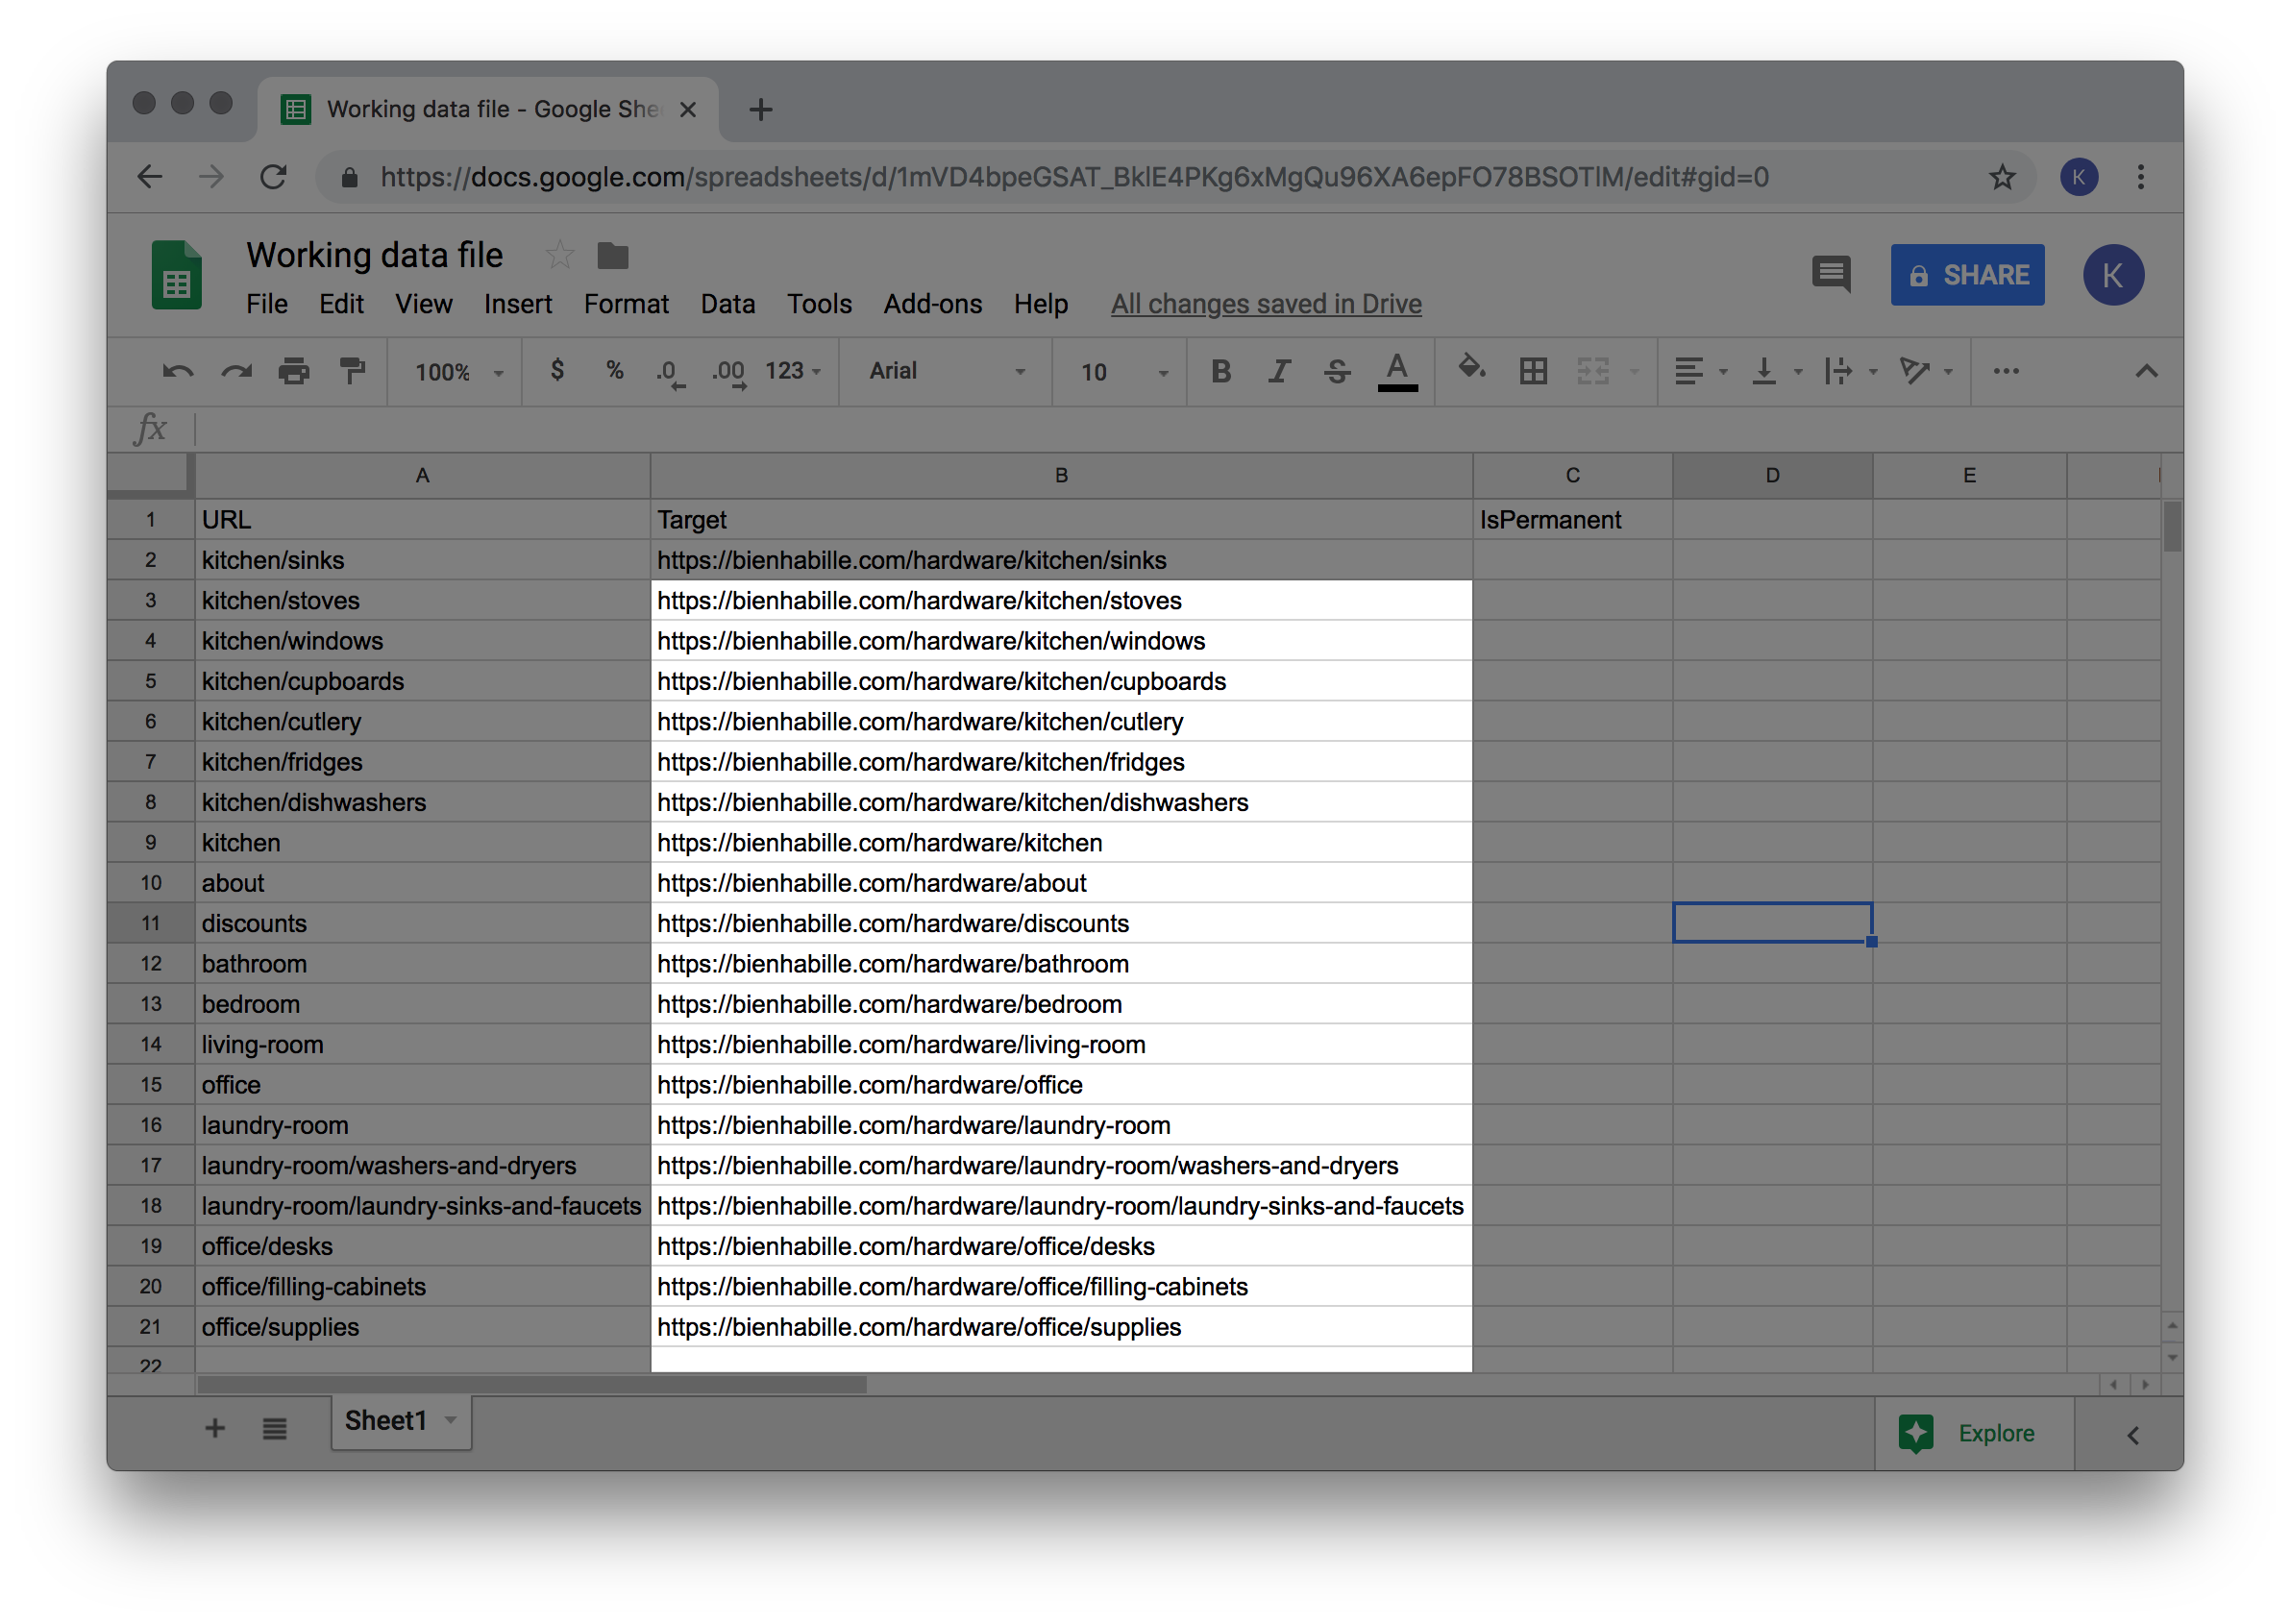This screenshot has height=1624, width=2291.
Task: Open the Data menu
Action: coord(726,304)
